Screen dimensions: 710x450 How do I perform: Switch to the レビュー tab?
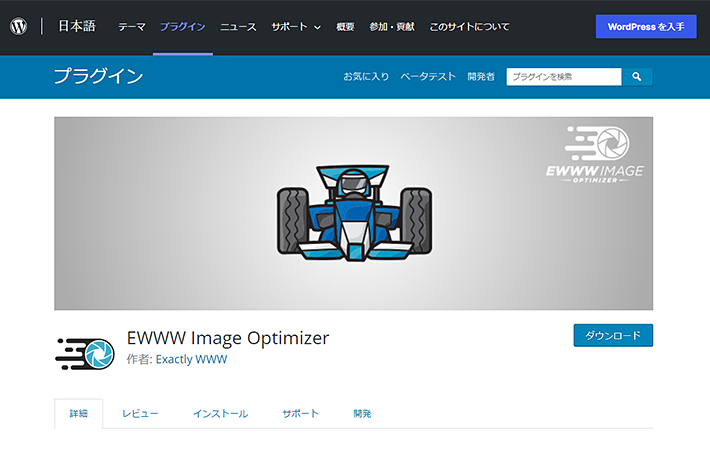(x=140, y=413)
